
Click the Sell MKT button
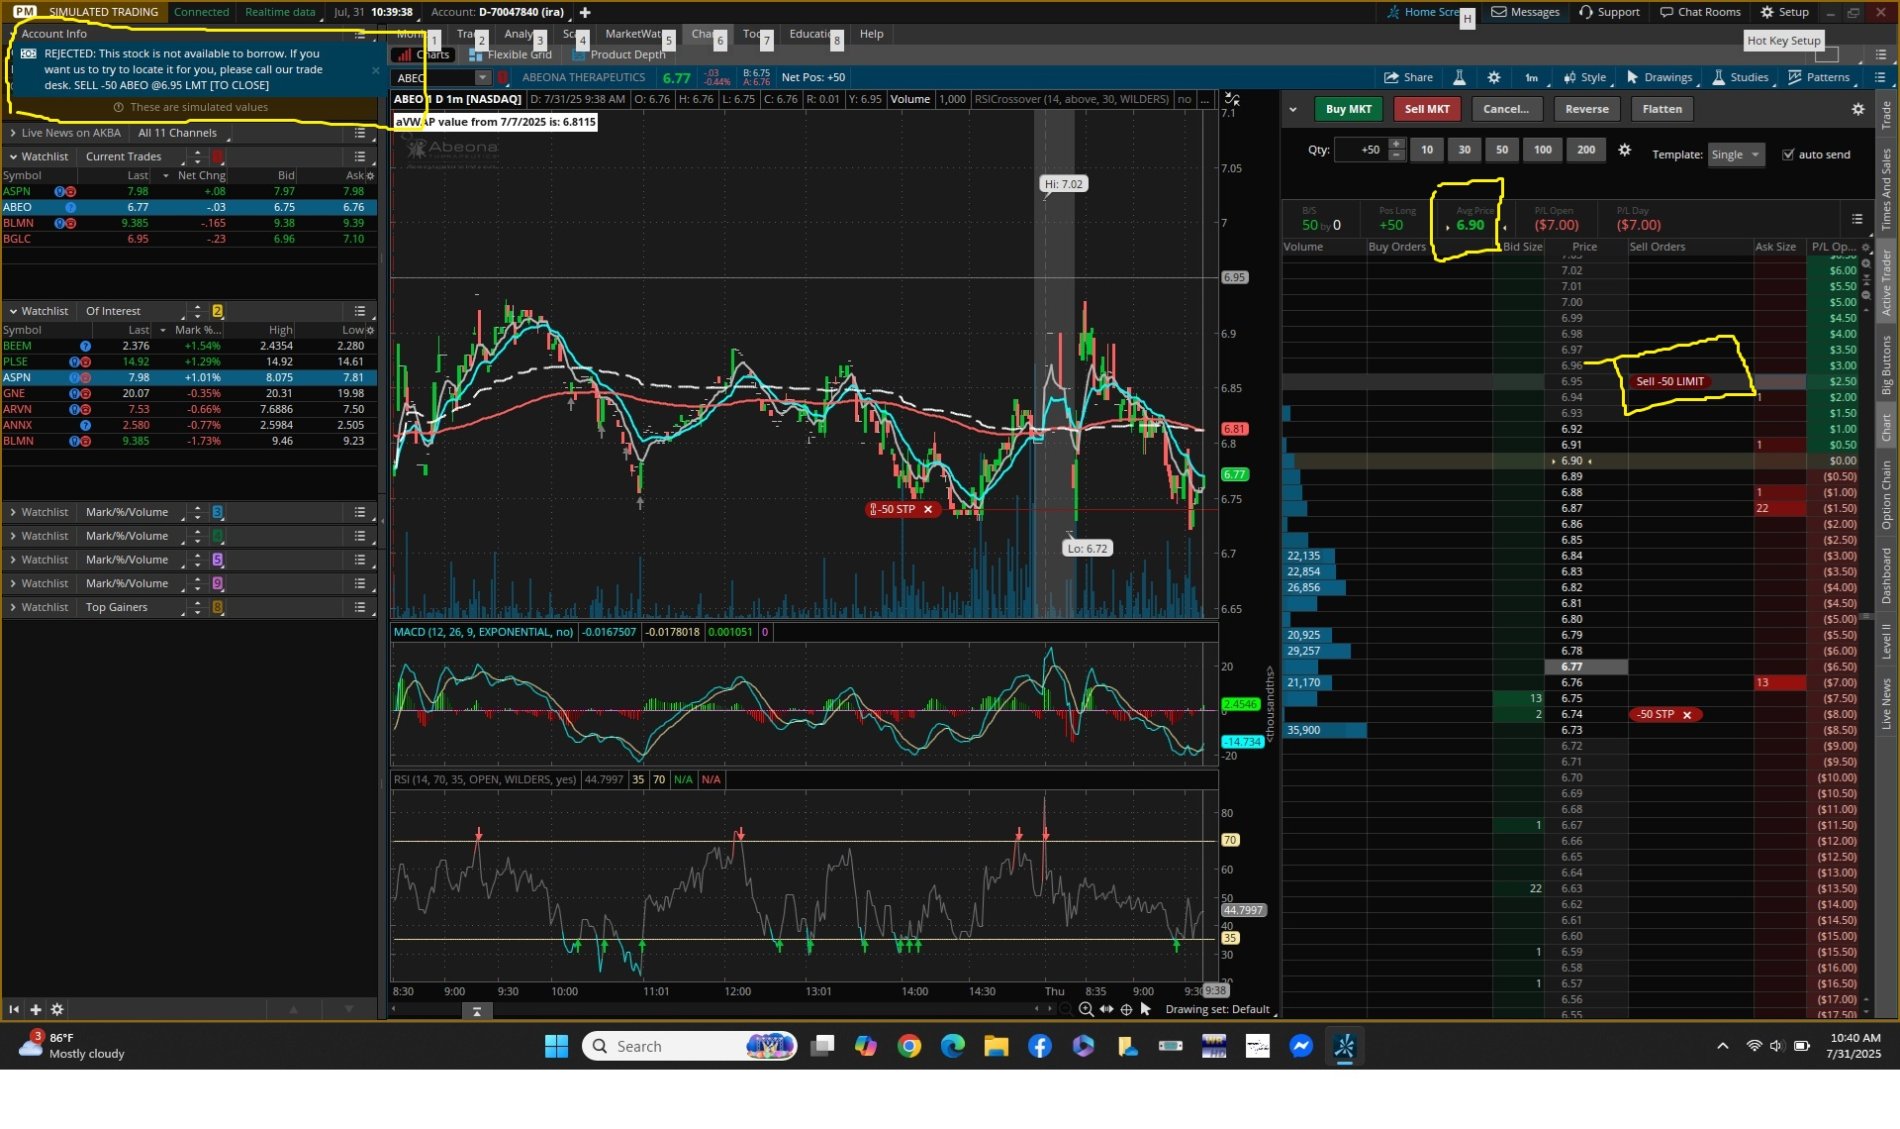pos(1426,109)
